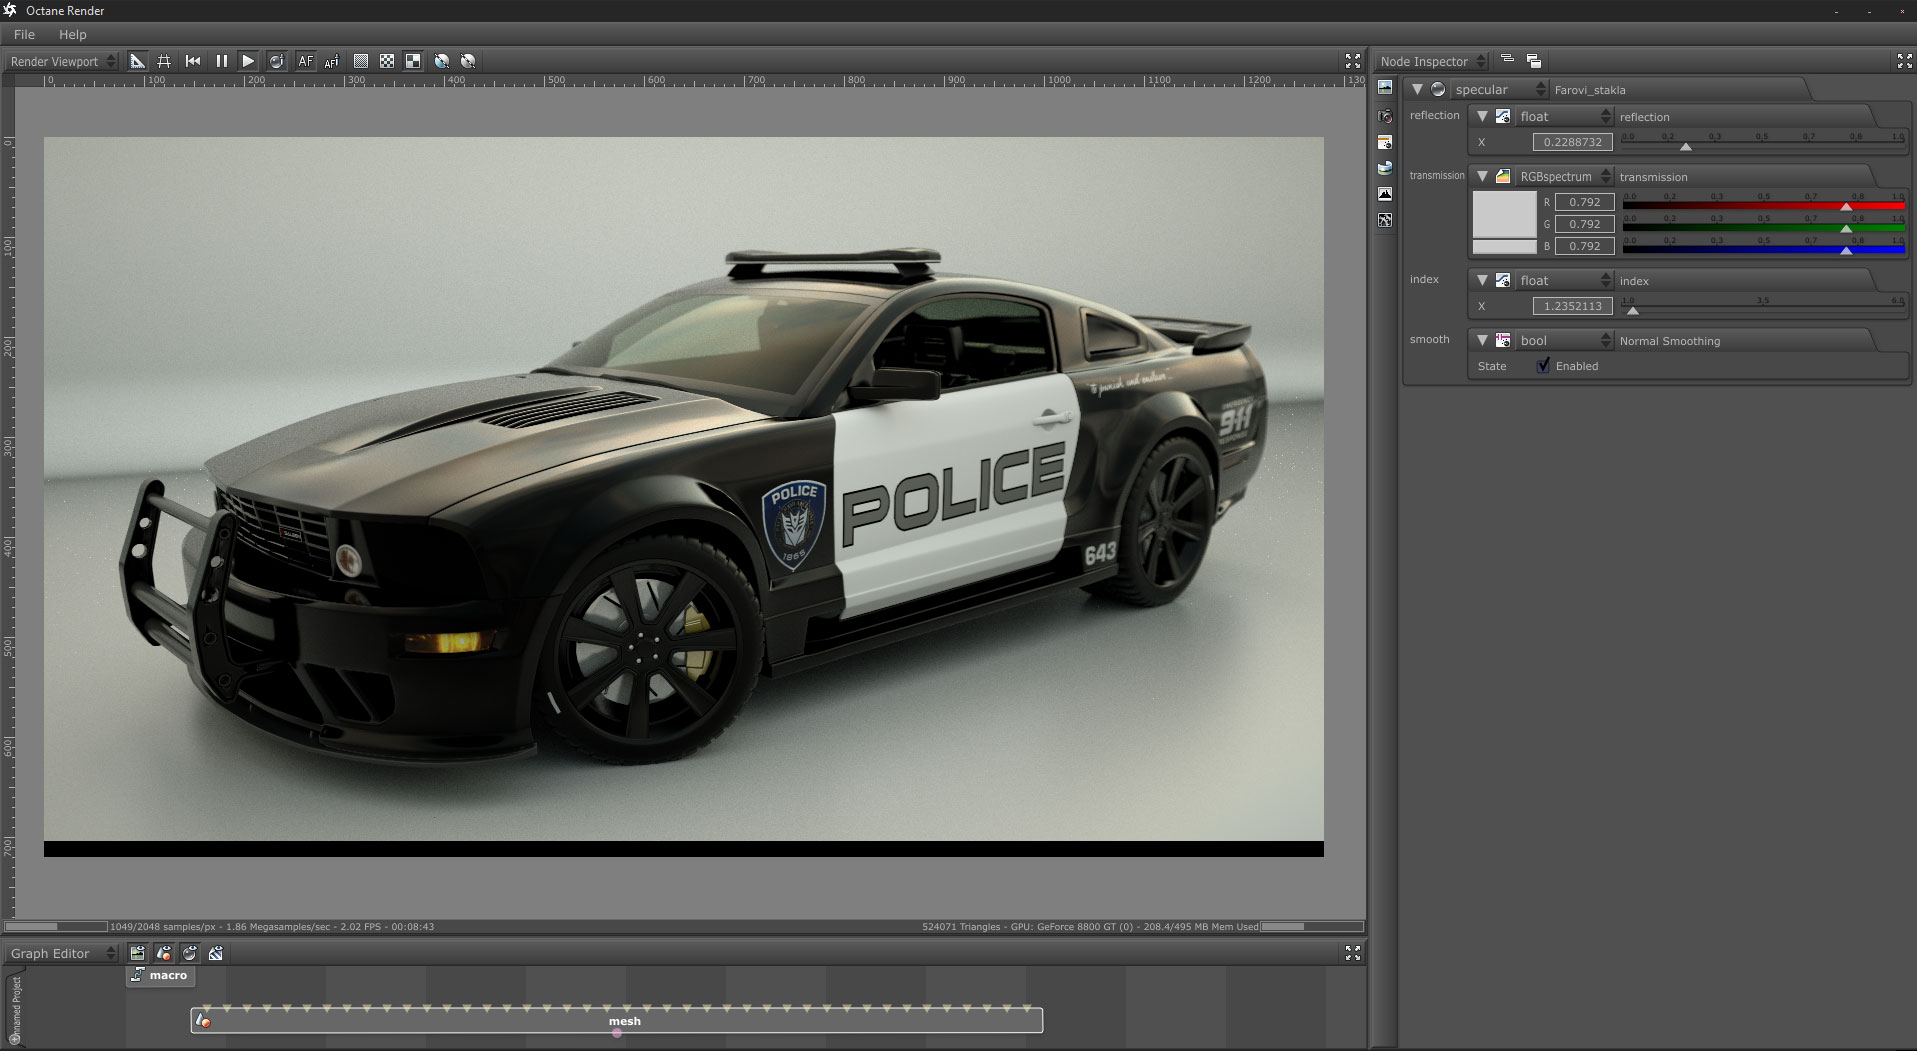
Task: Open the Node Inspector panel type dropdown
Action: pos(1432,61)
